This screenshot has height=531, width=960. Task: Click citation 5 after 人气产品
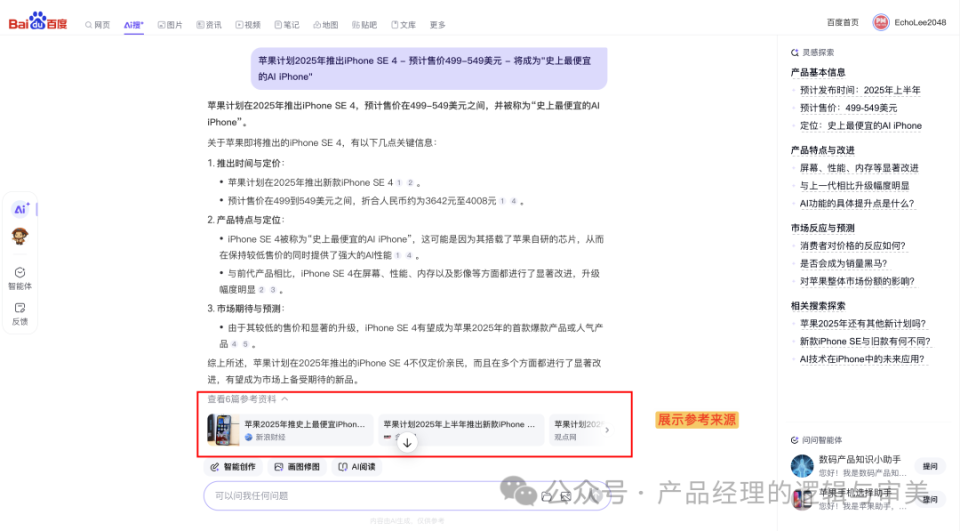245,345
